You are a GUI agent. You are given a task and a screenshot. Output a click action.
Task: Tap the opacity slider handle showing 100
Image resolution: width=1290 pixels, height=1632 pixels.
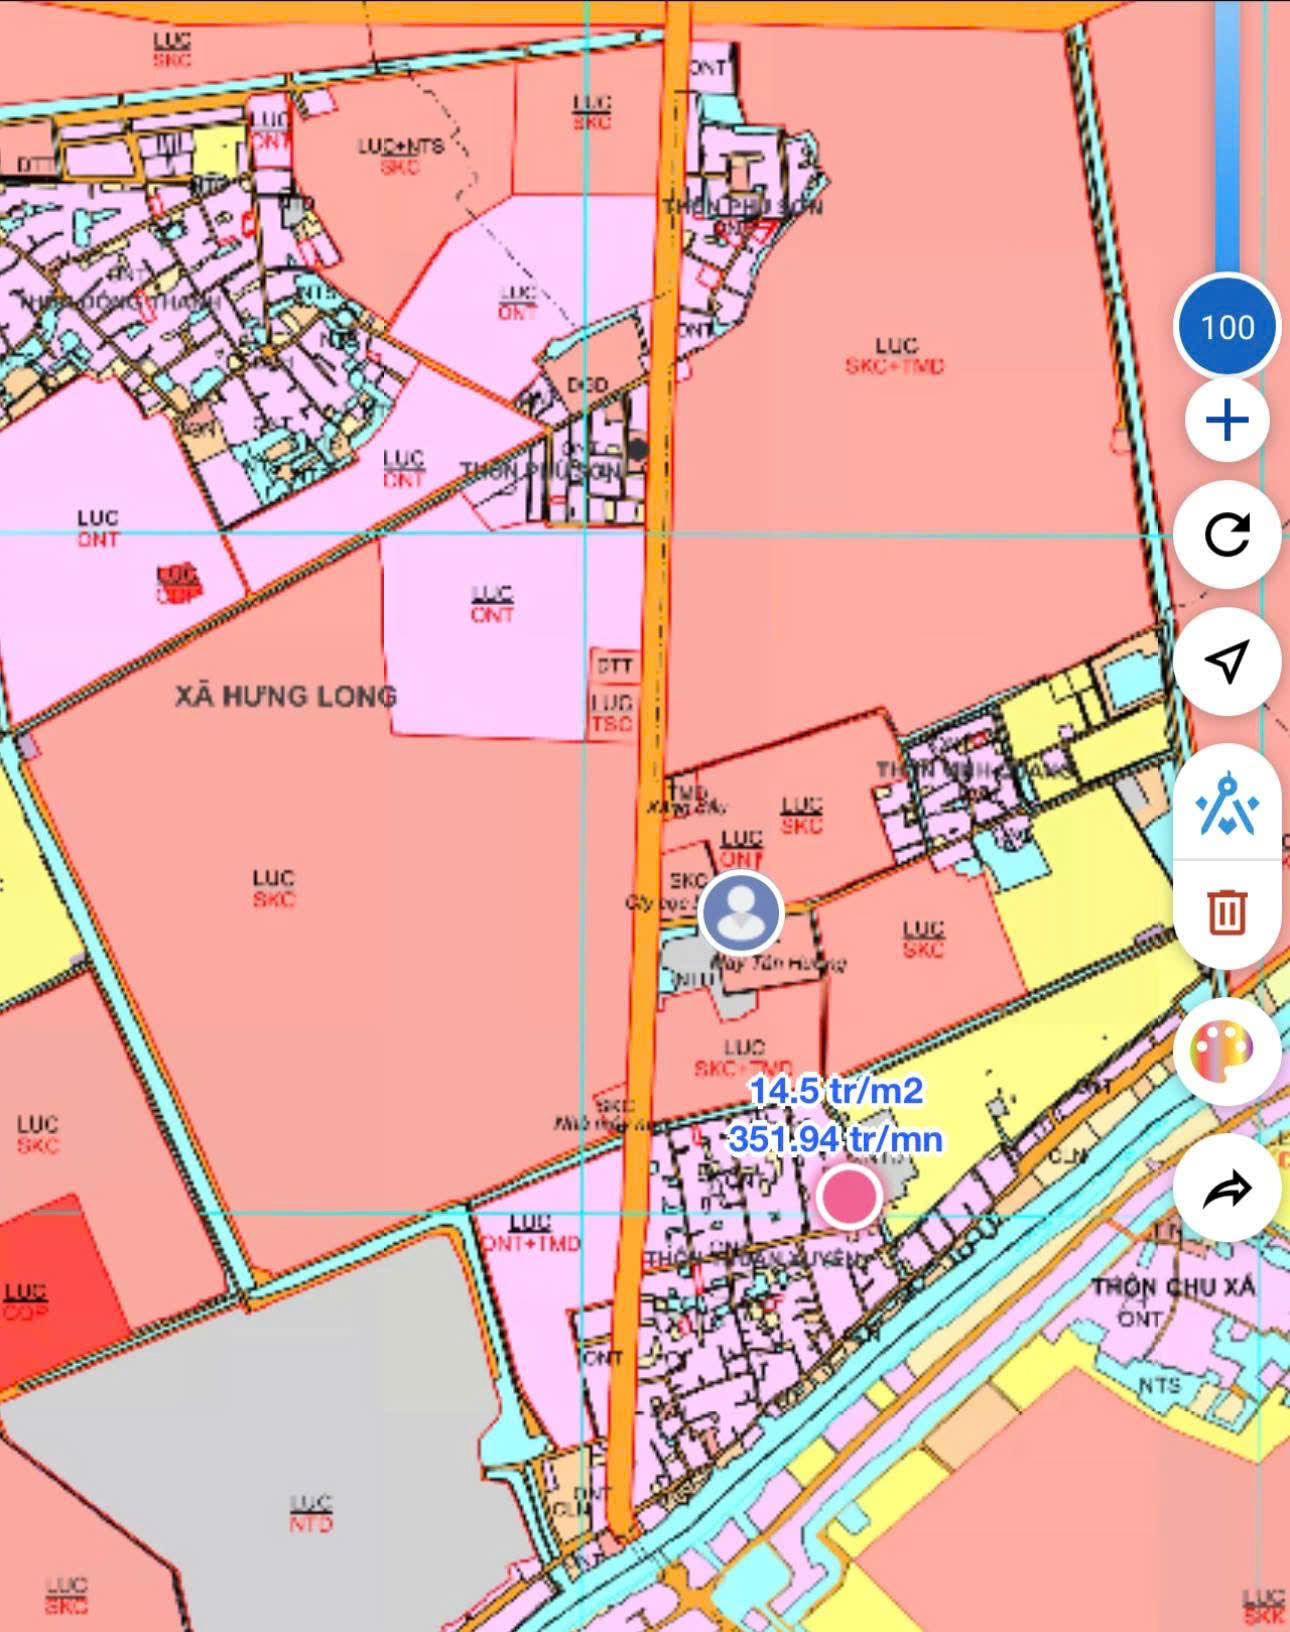click(x=1227, y=326)
